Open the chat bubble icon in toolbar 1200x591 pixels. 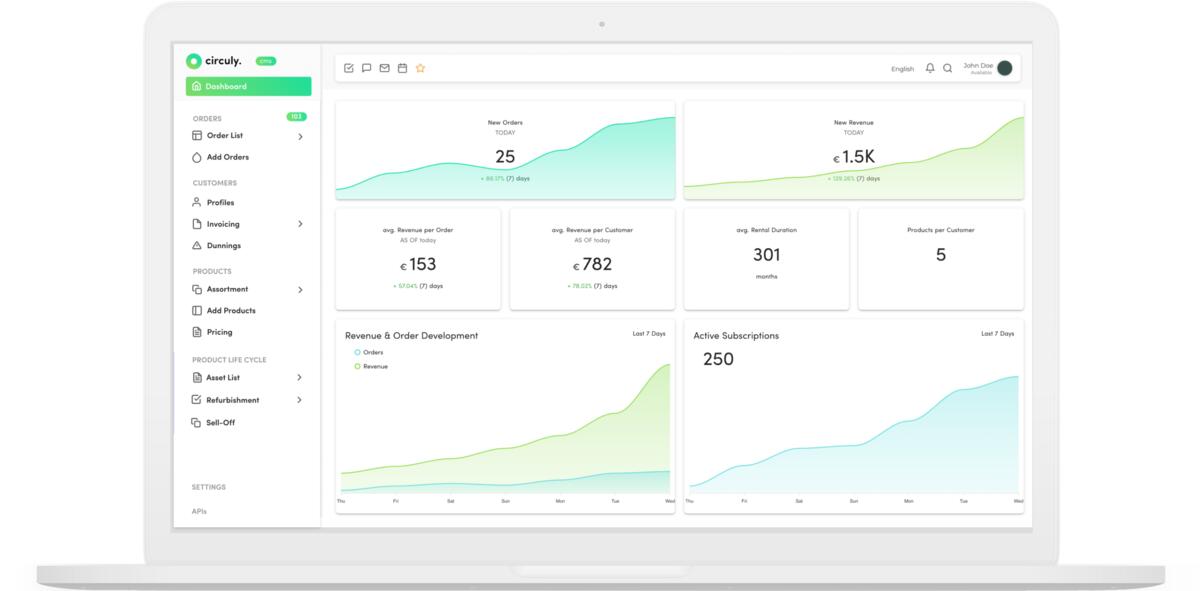[x=366, y=68]
